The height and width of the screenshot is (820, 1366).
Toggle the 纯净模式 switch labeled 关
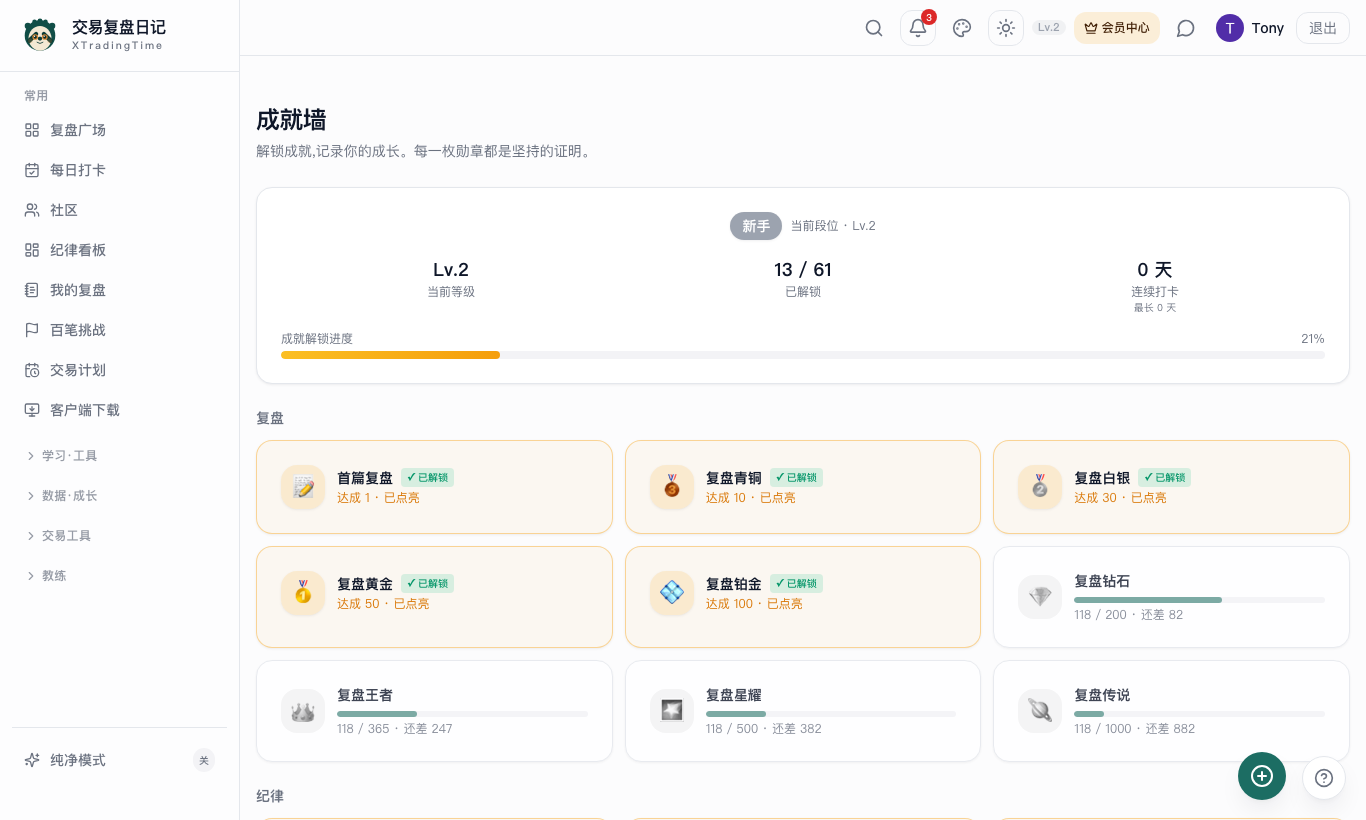click(204, 760)
